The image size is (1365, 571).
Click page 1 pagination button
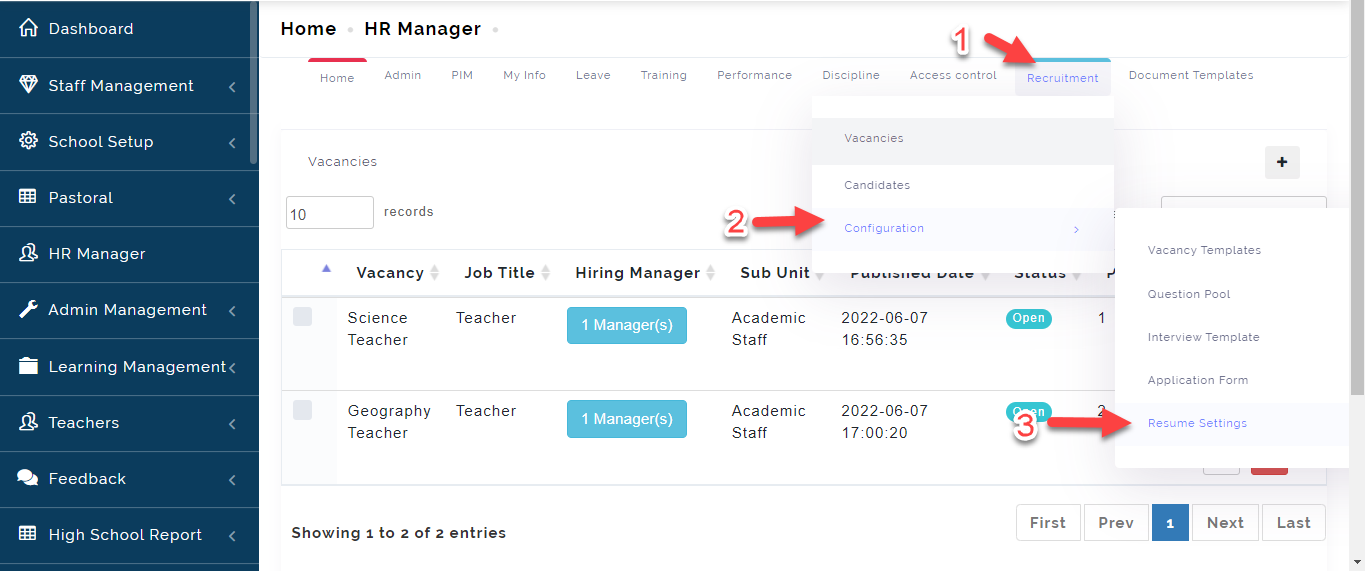tap(1170, 523)
